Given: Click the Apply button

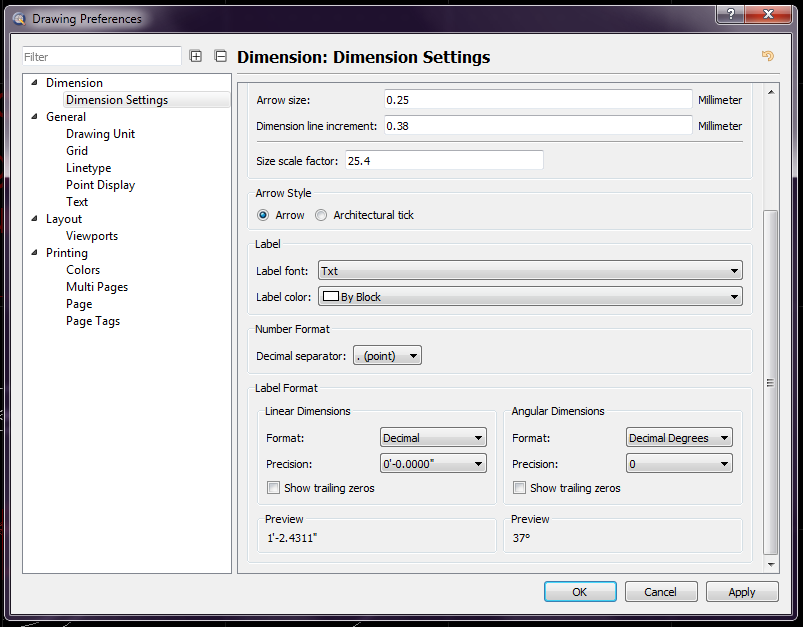Looking at the screenshot, I should point(742,592).
